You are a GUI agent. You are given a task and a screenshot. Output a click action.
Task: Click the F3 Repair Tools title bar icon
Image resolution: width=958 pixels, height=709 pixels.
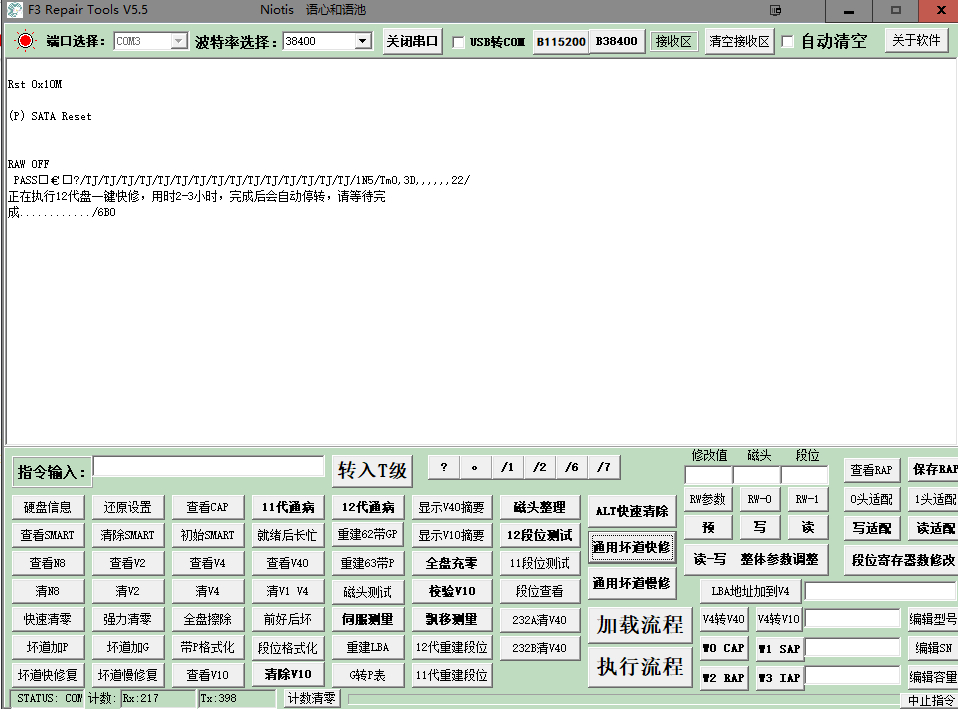coord(15,10)
